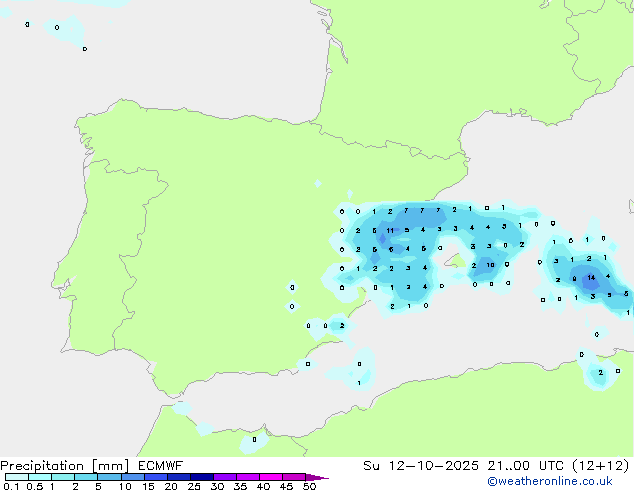Click the 0 value marker over Morocco

pos(254,439)
